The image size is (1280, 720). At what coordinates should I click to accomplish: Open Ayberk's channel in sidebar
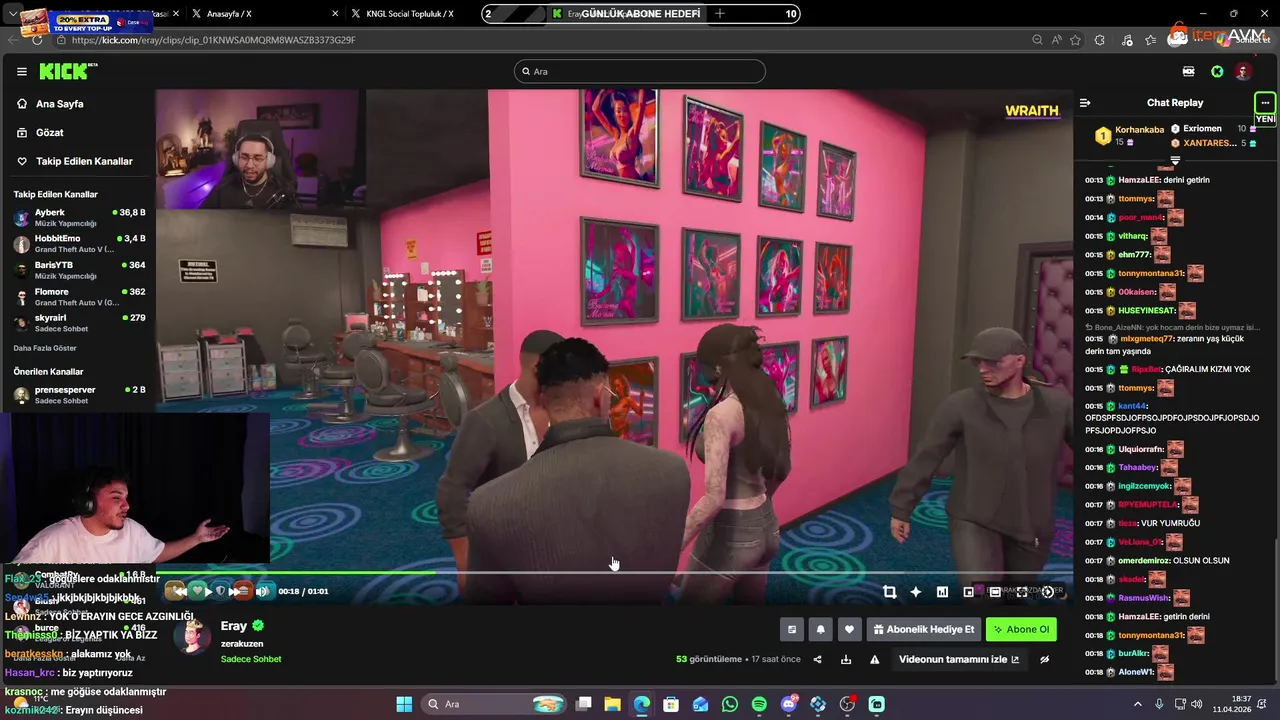tap(78, 218)
